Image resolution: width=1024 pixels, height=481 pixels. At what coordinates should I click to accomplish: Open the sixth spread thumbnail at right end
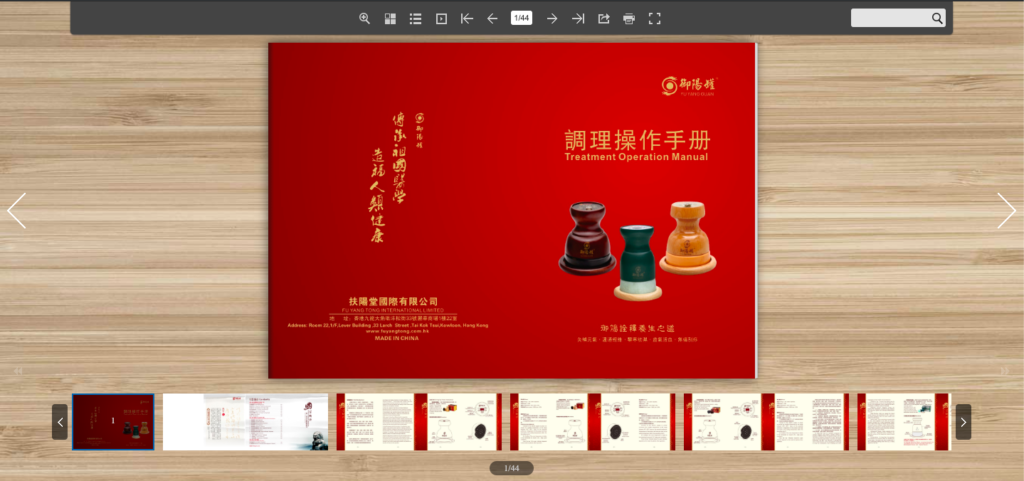coord(904,422)
